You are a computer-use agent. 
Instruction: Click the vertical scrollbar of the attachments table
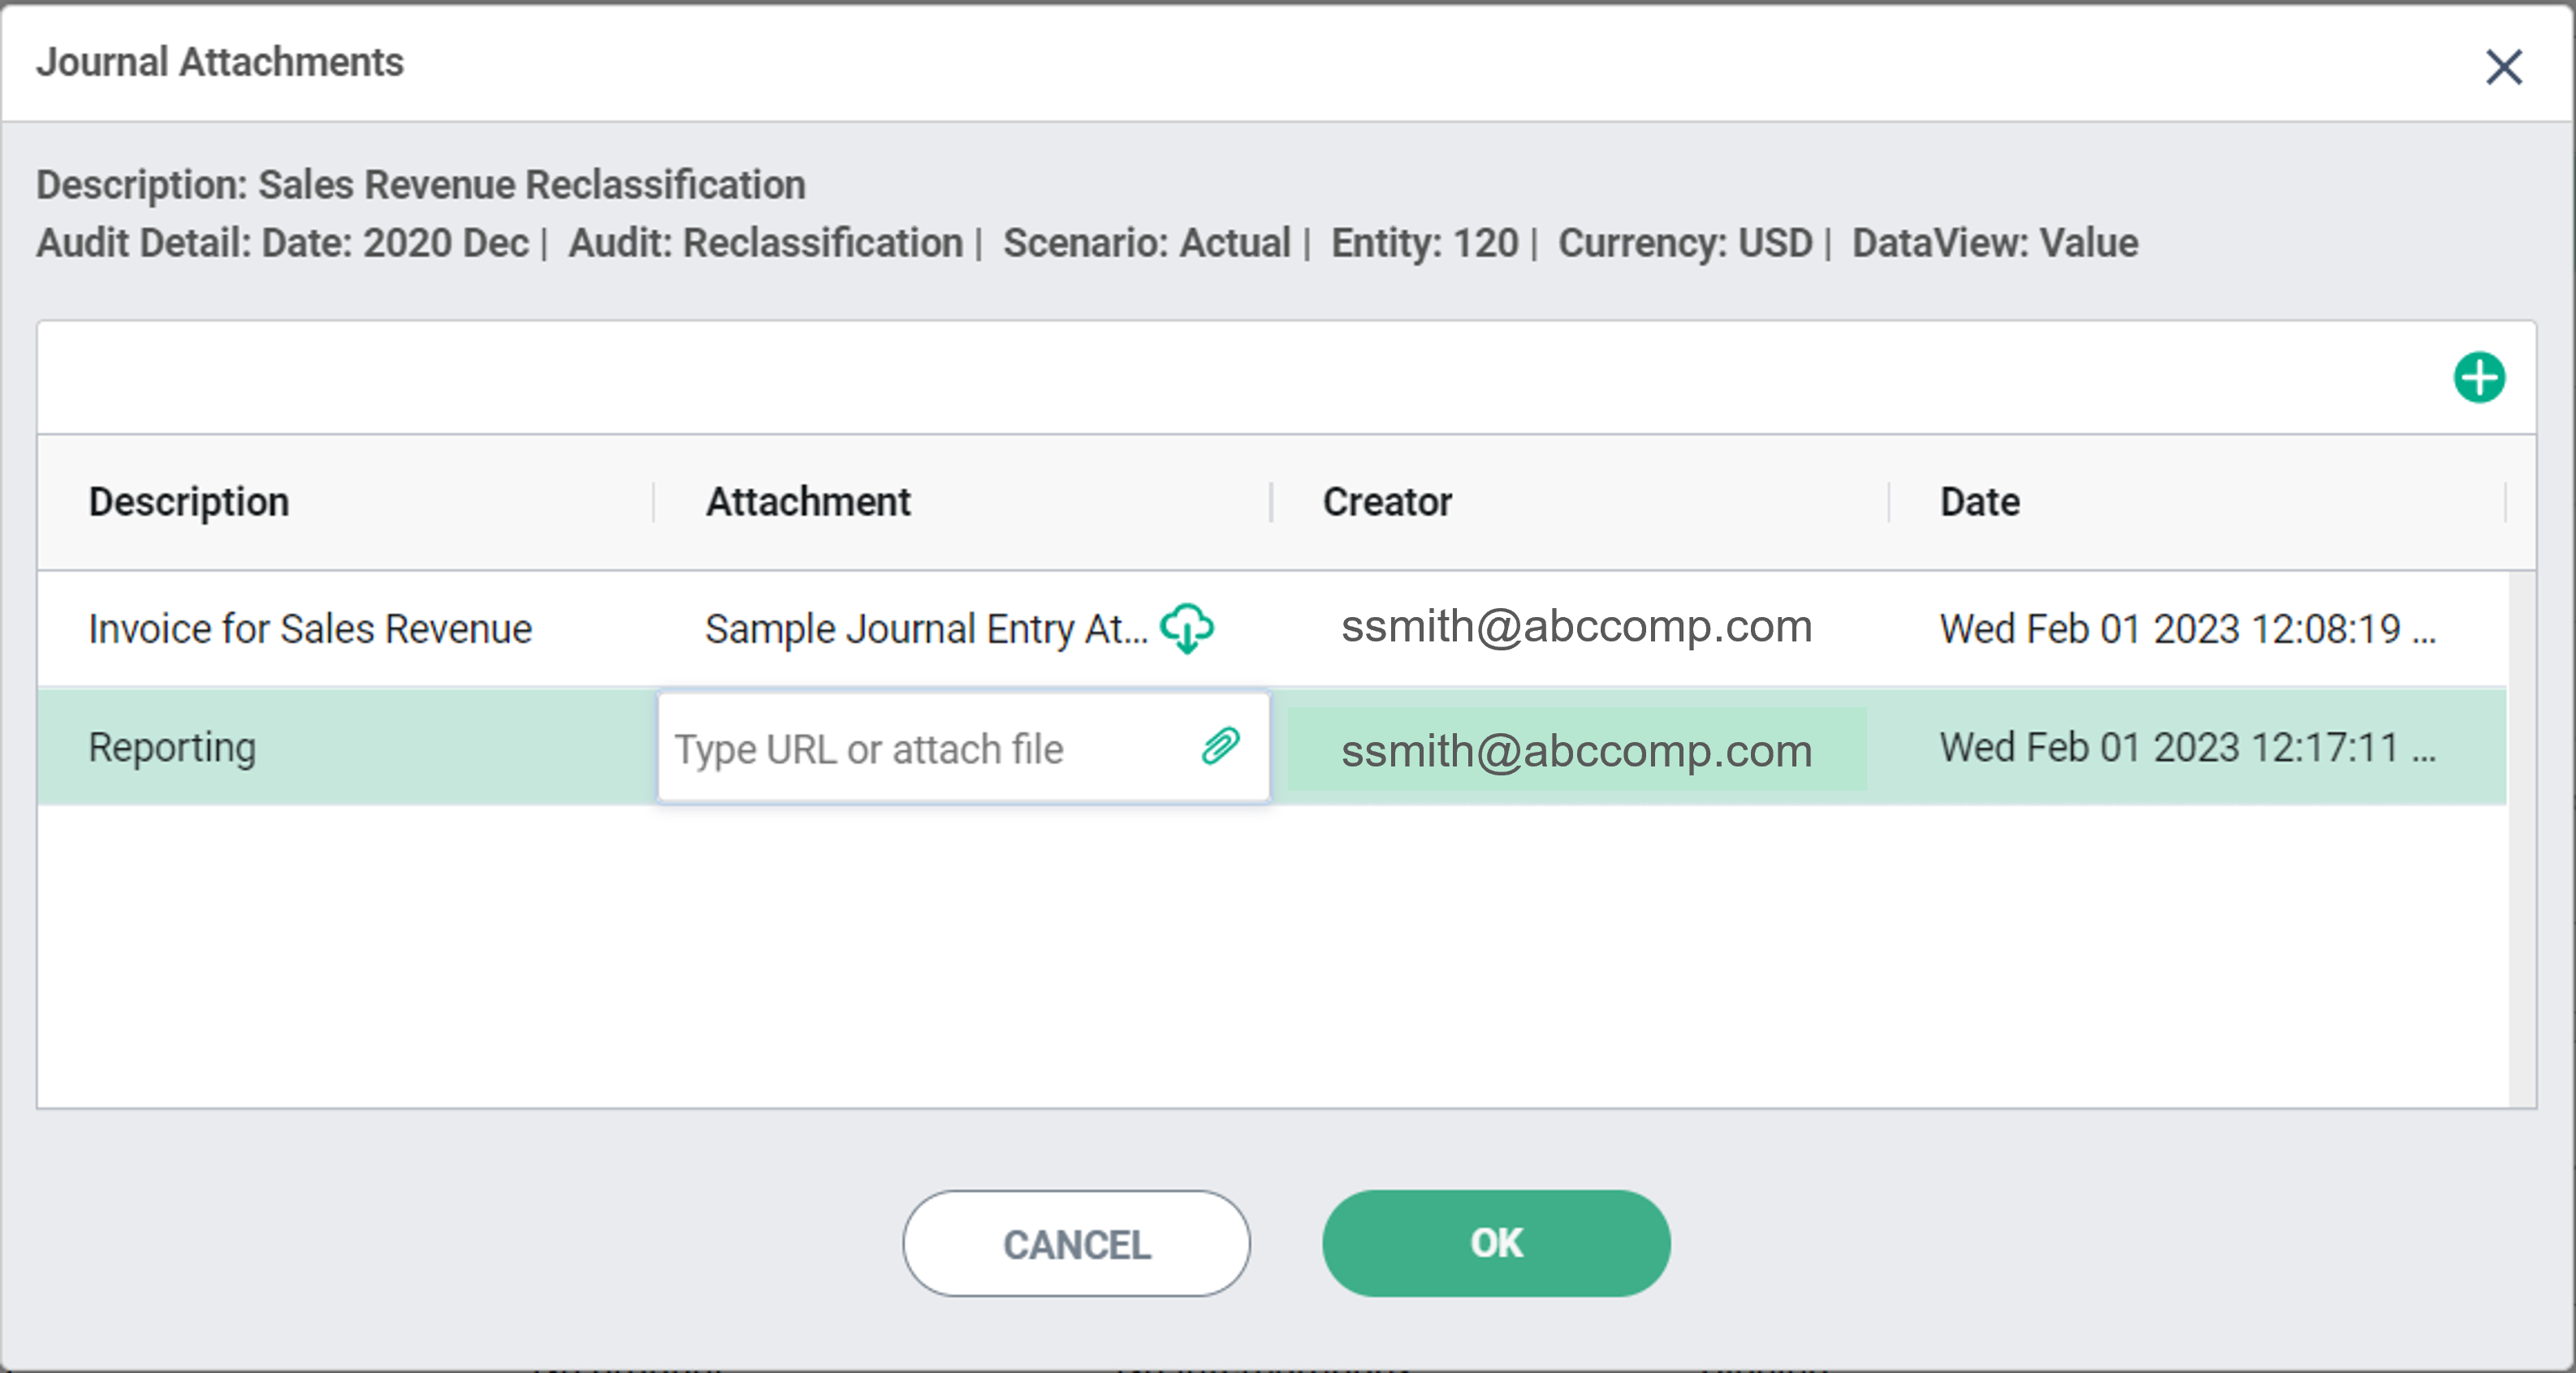coord(2522,838)
